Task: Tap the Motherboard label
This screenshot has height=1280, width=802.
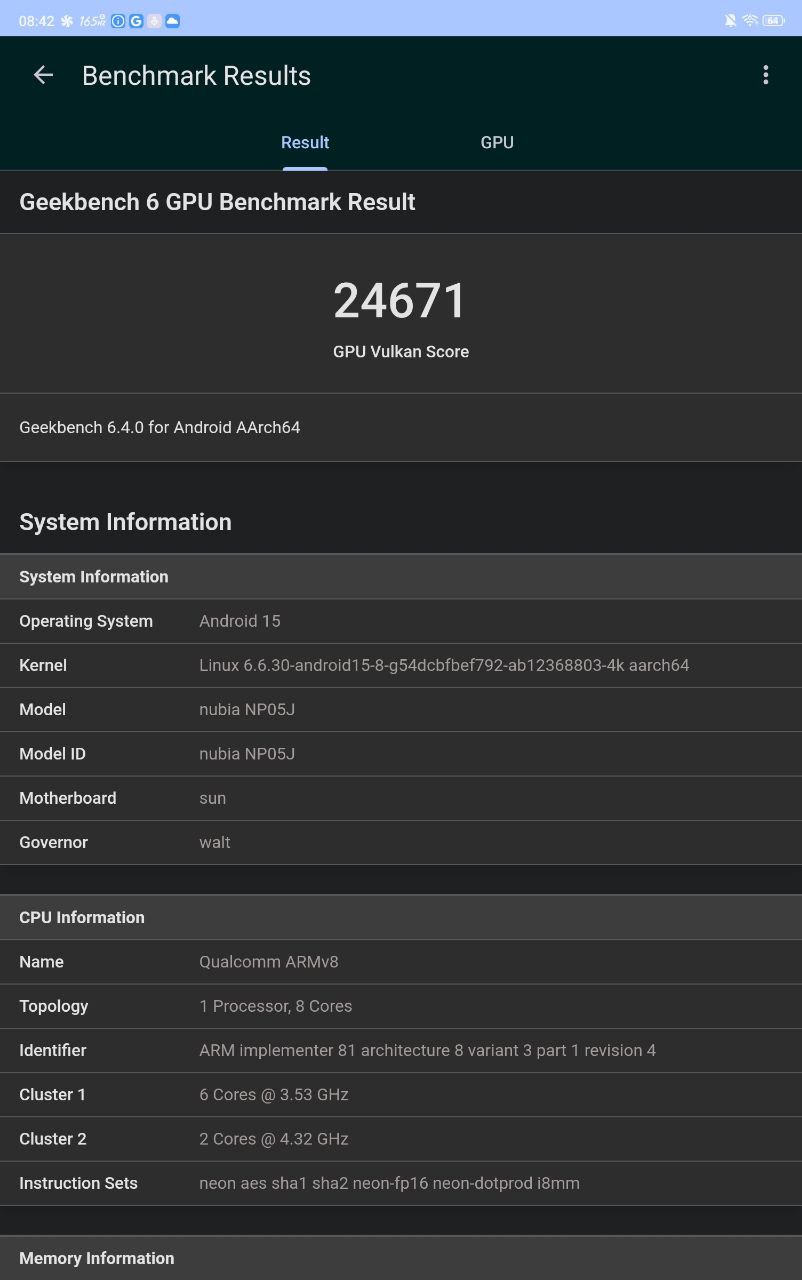Action: click(68, 798)
